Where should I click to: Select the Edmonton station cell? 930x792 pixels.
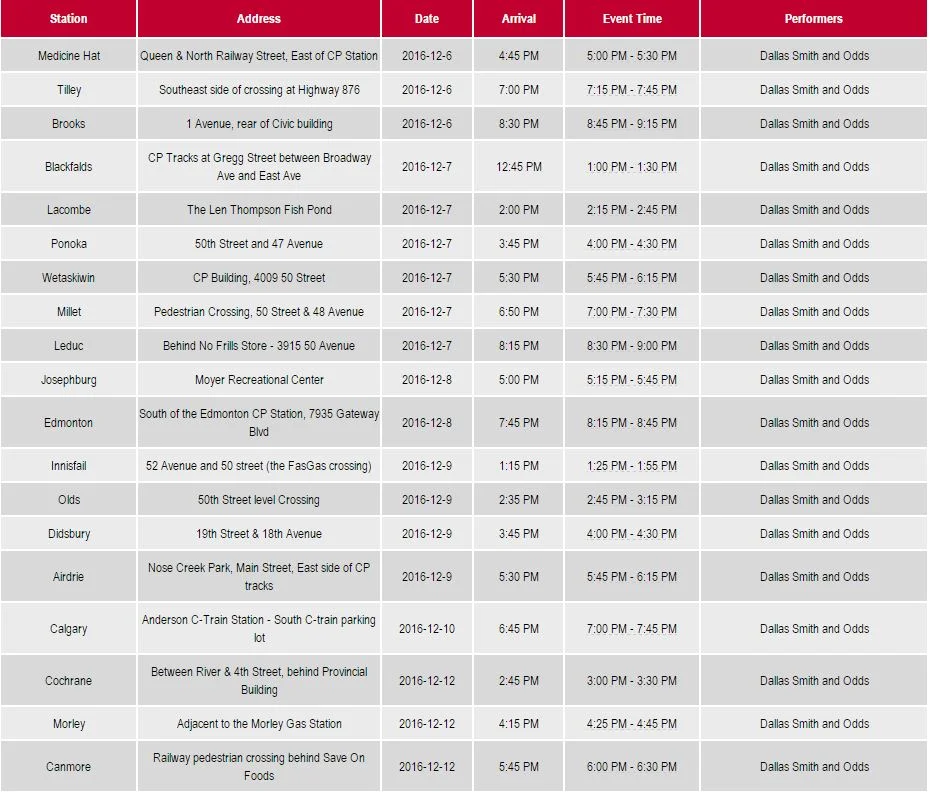[69, 422]
